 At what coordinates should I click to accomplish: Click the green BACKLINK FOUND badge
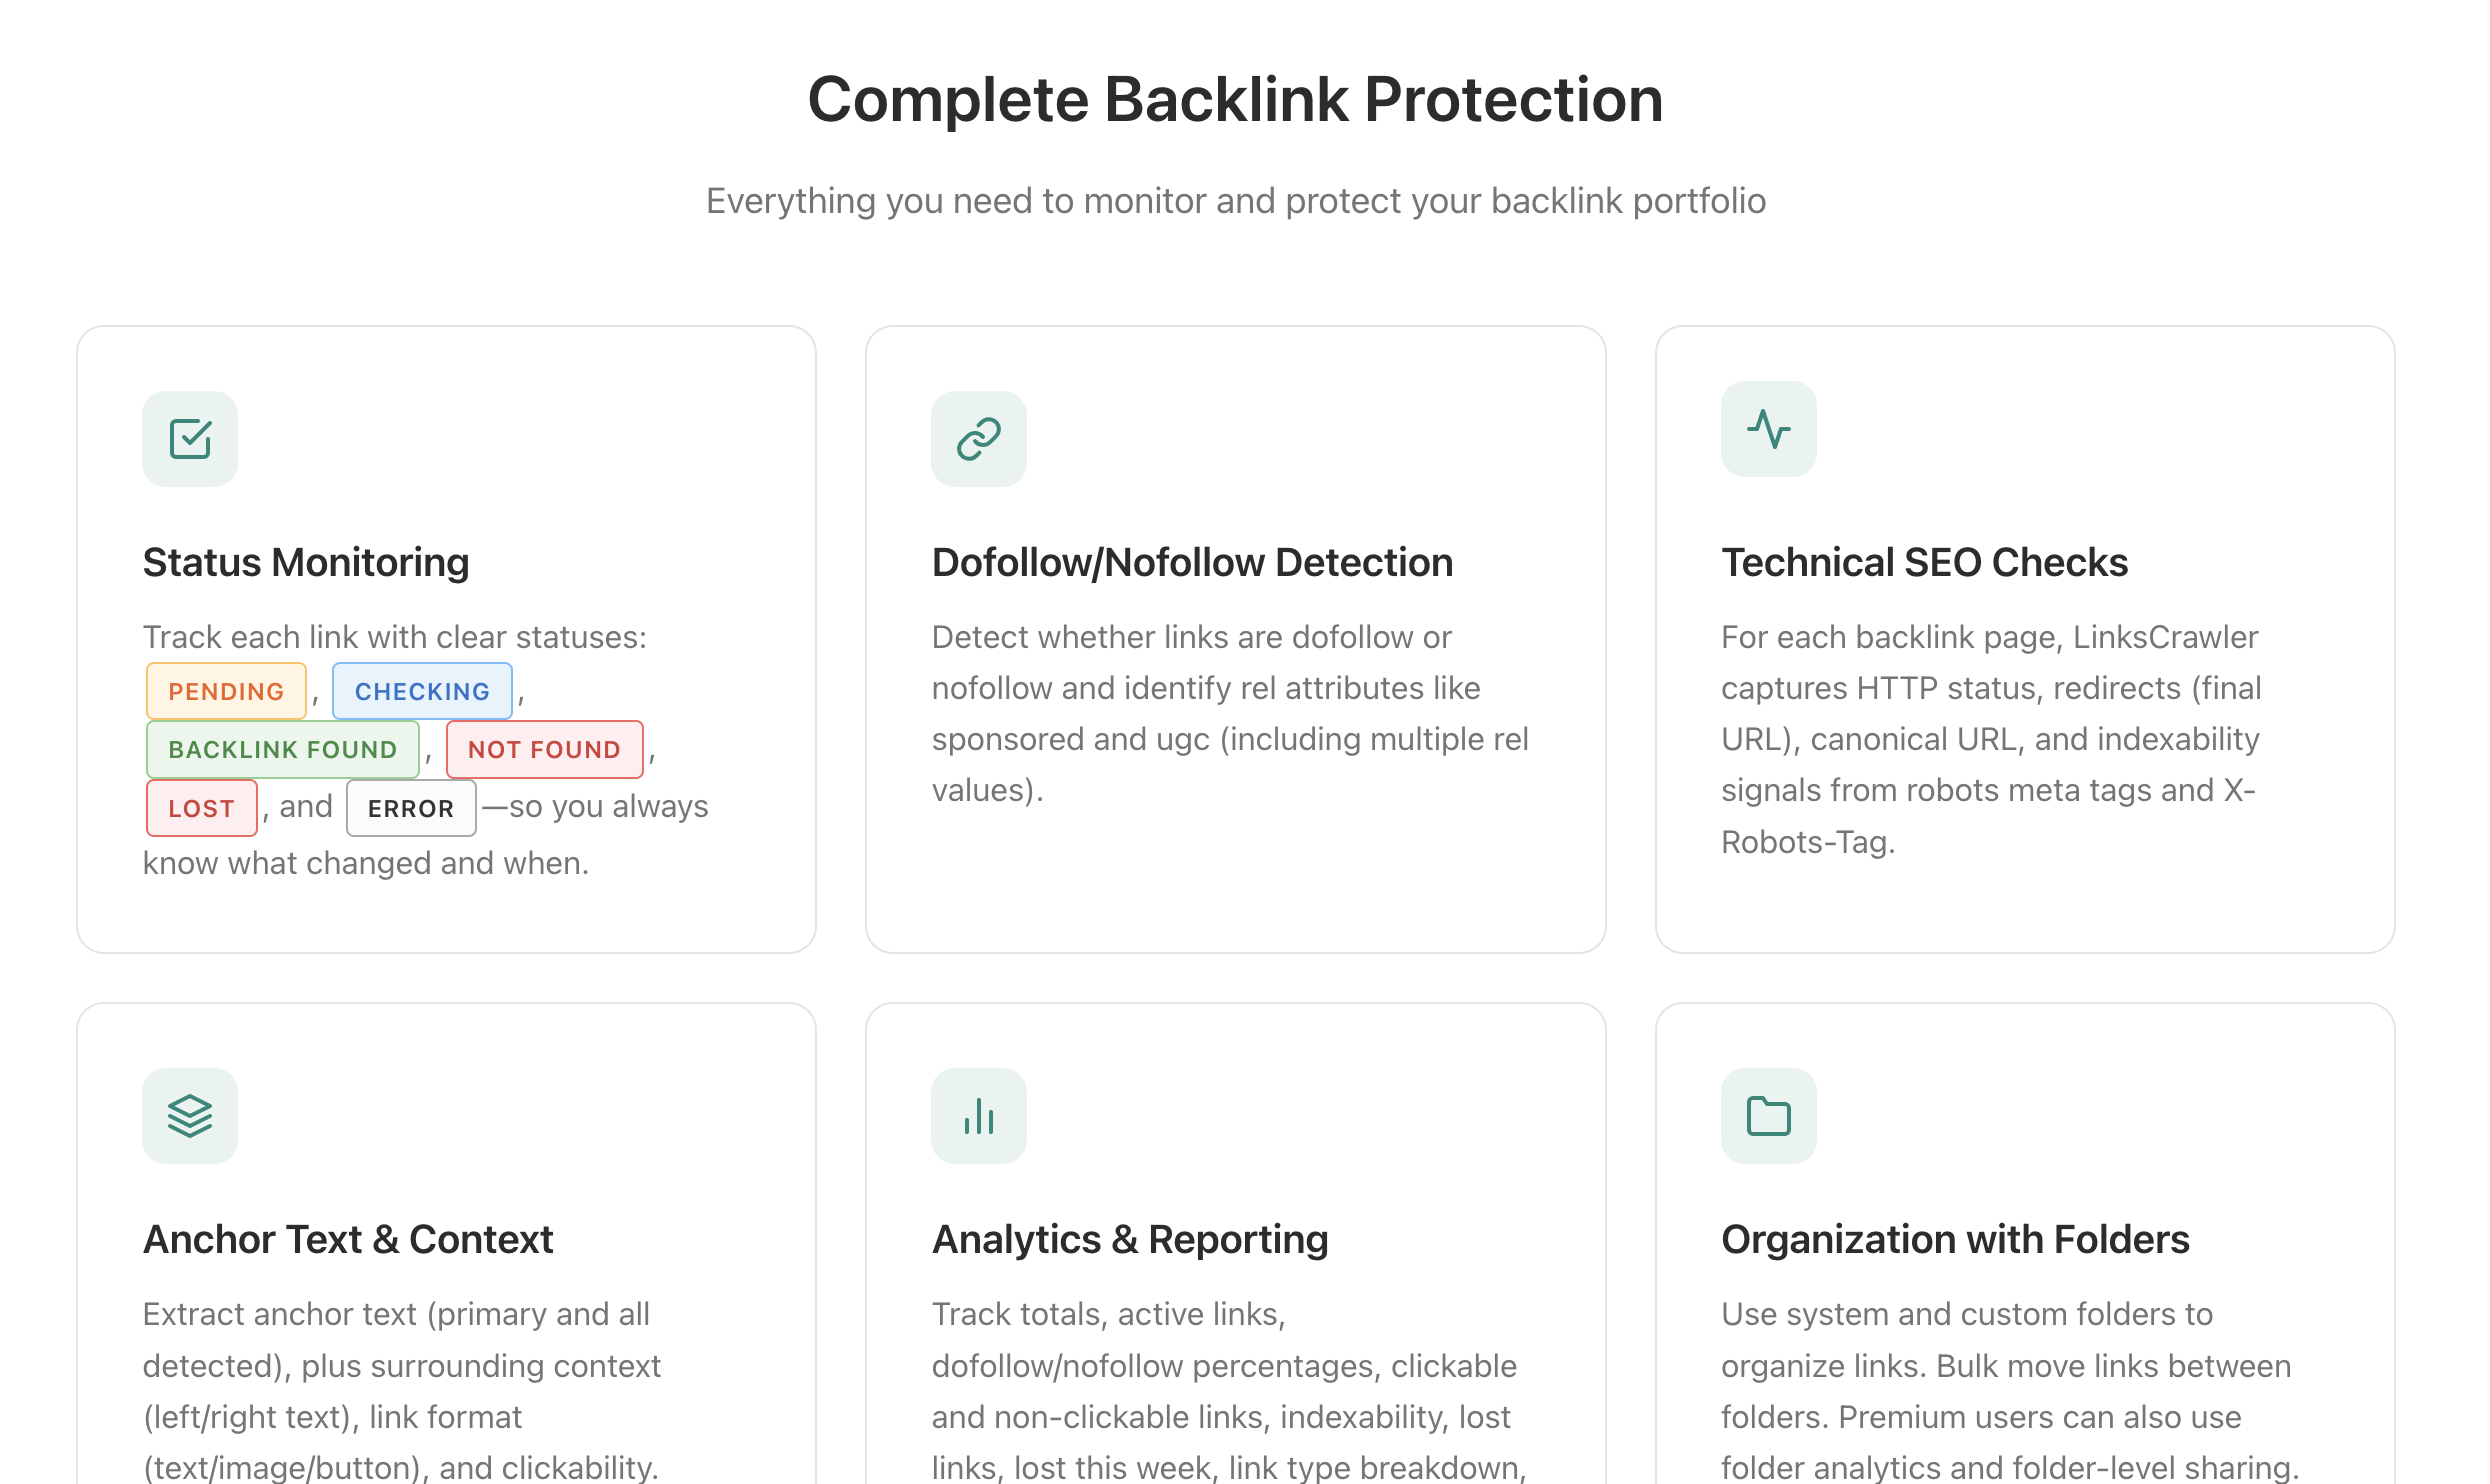[x=283, y=749]
